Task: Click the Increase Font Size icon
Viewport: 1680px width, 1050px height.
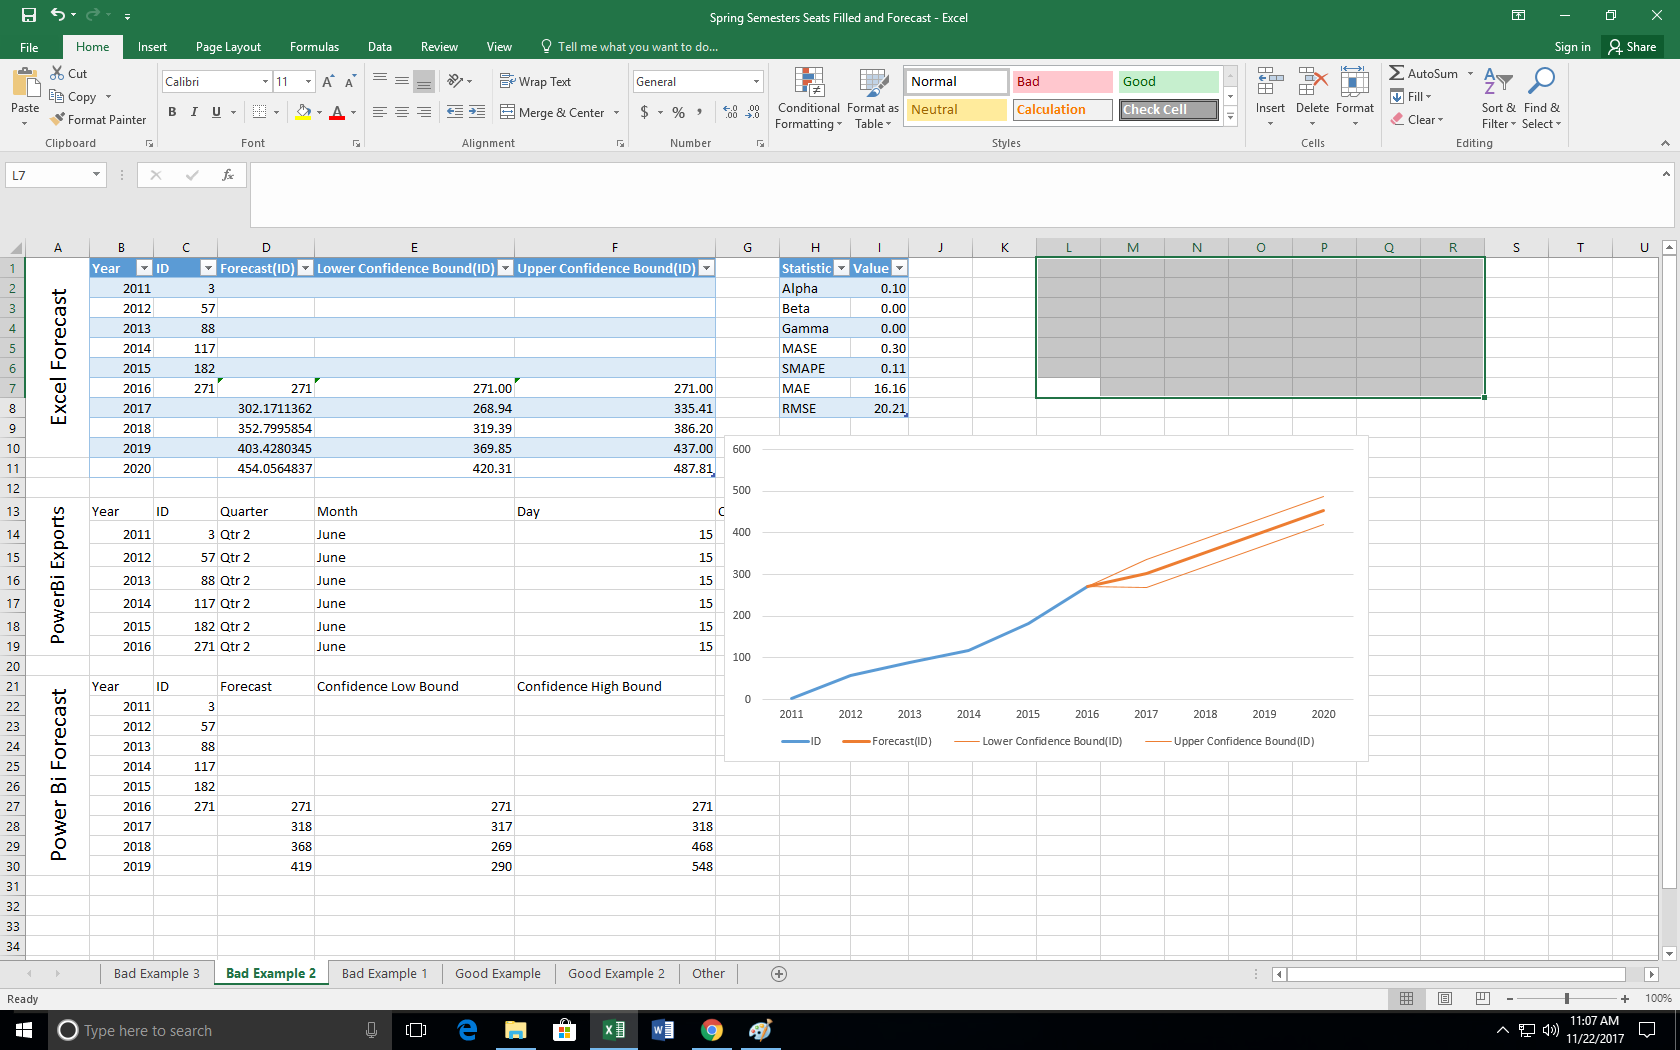Action: 327,81
